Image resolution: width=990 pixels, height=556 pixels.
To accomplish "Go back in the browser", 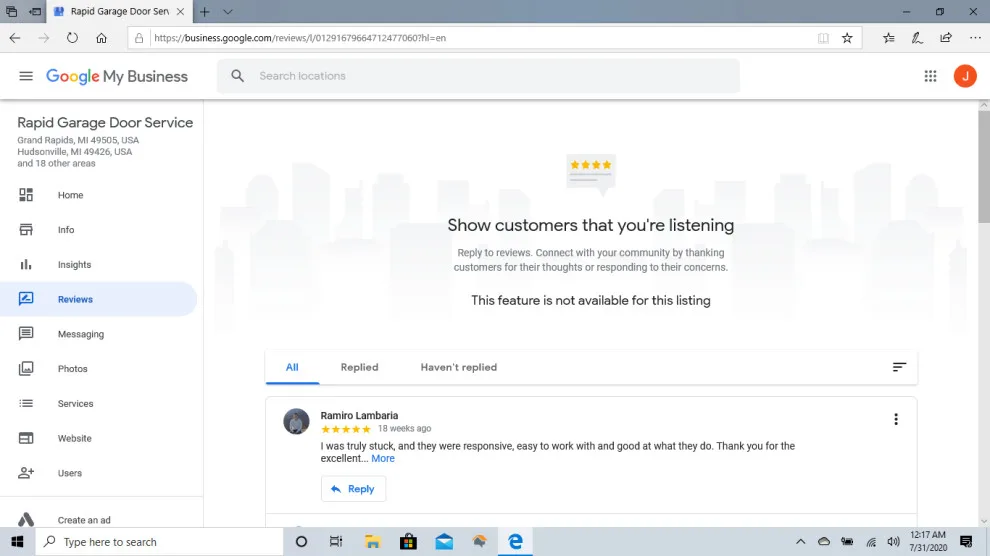I will [15, 38].
